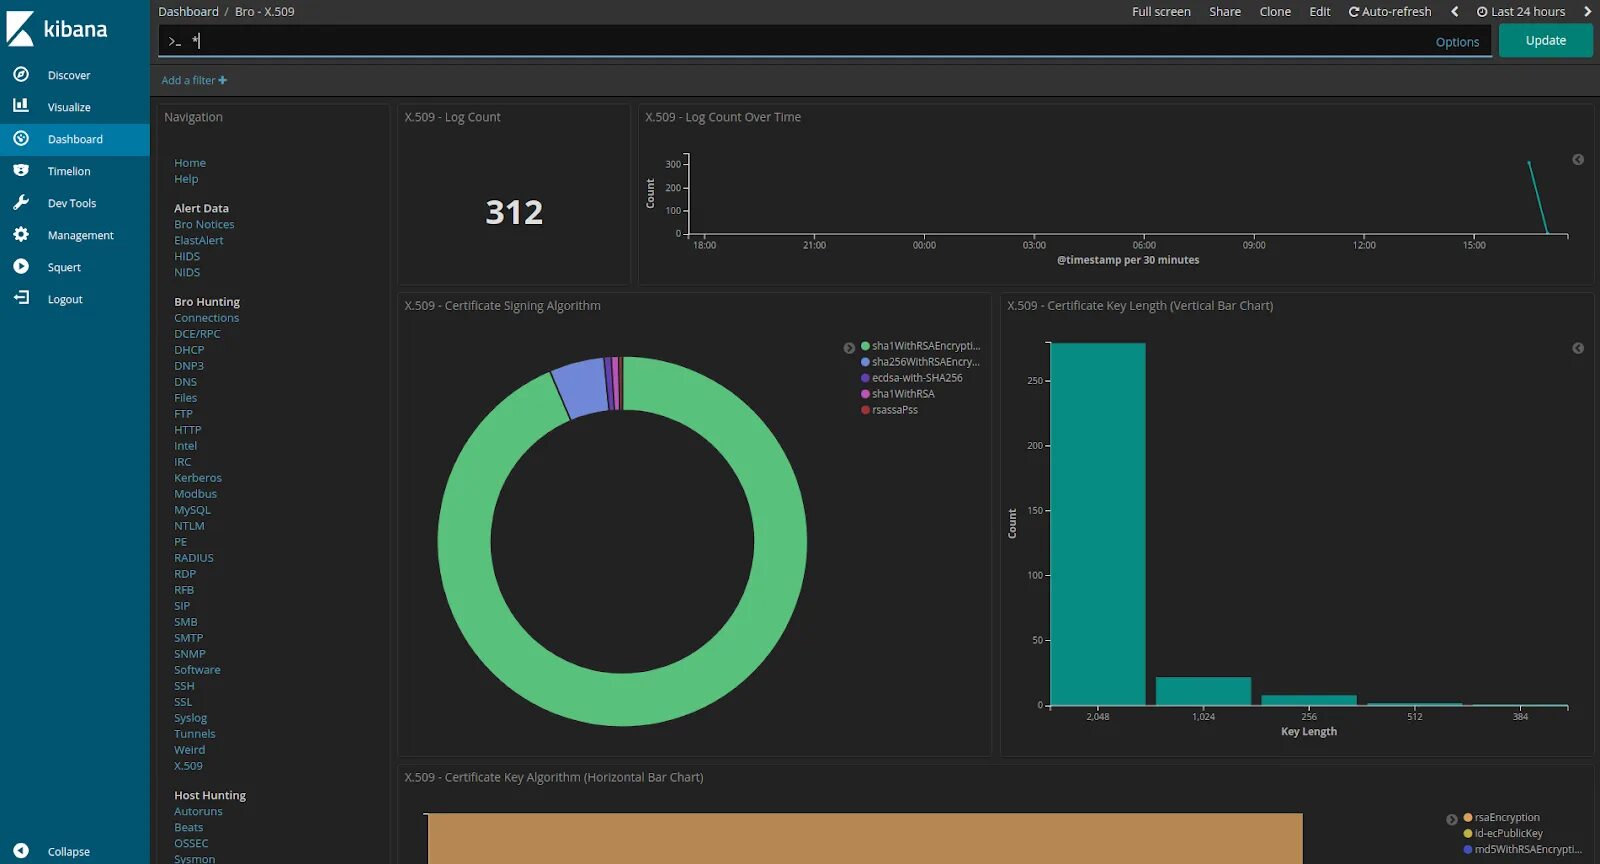Open SSL hunting link
The image size is (1600, 864).
(183, 702)
